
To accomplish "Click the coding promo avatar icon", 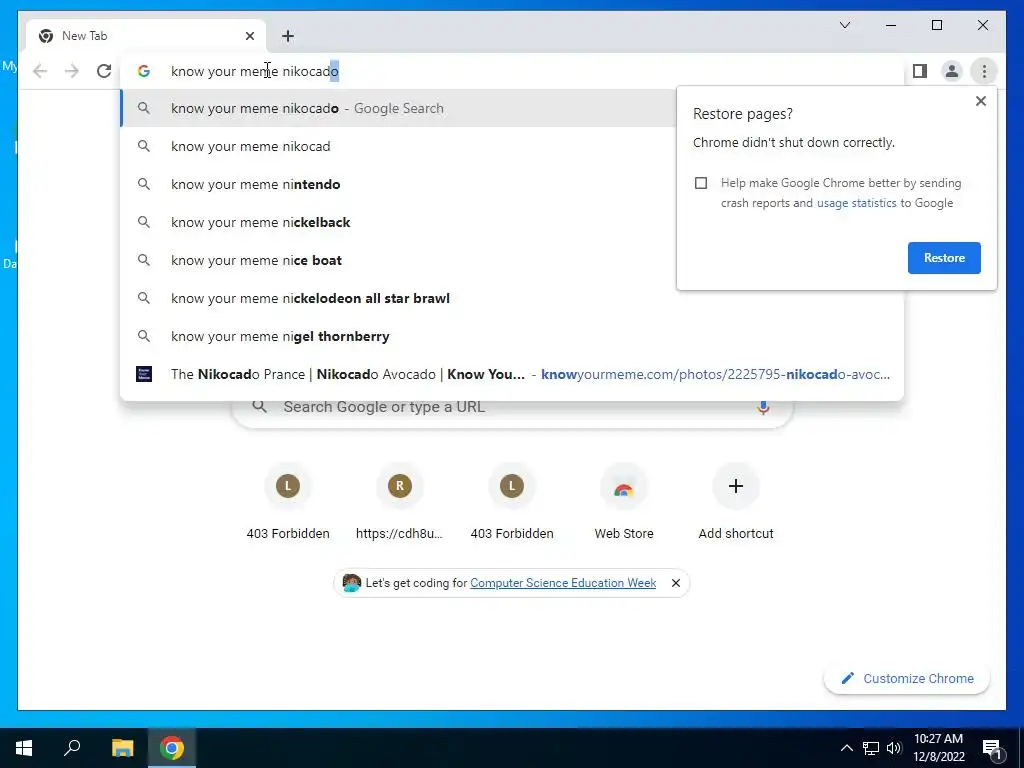I will point(351,583).
